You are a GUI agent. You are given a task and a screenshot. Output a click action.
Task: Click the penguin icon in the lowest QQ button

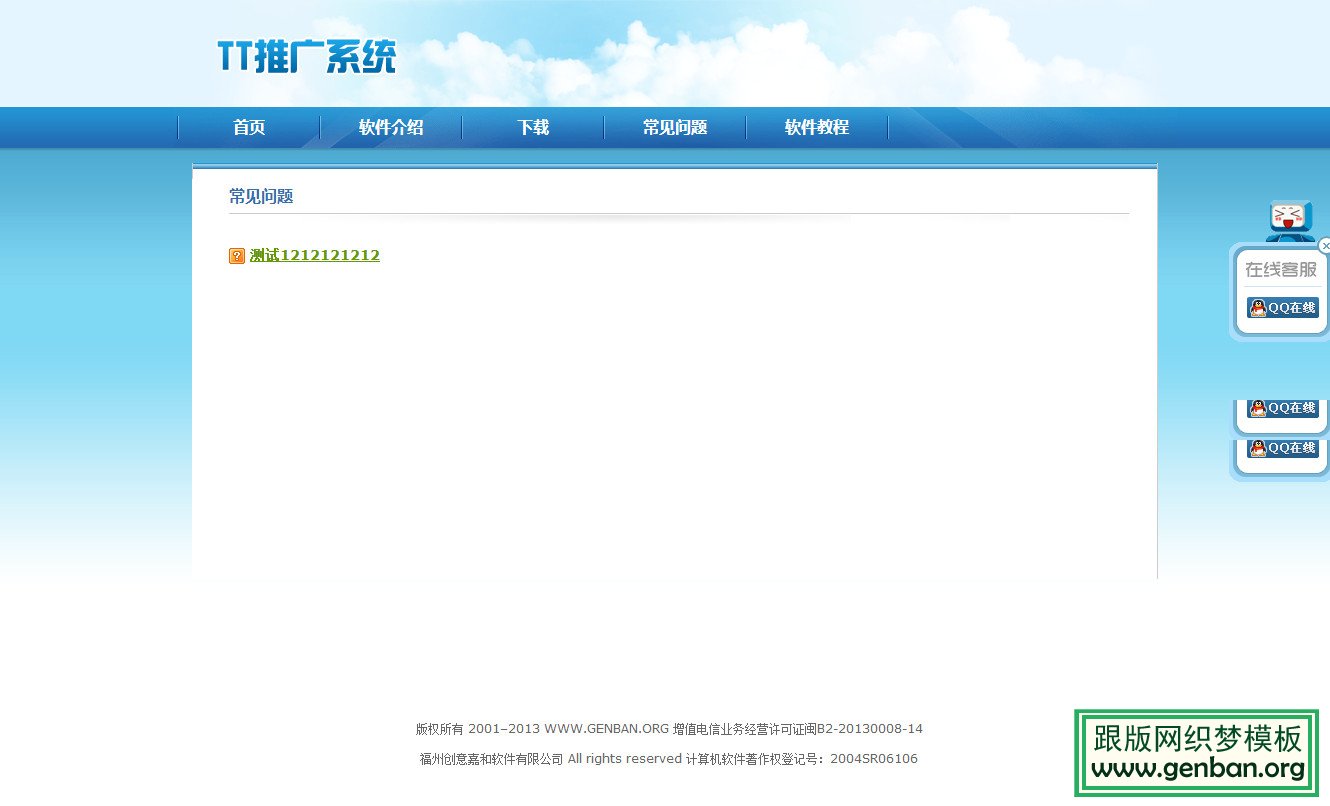[1256, 448]
